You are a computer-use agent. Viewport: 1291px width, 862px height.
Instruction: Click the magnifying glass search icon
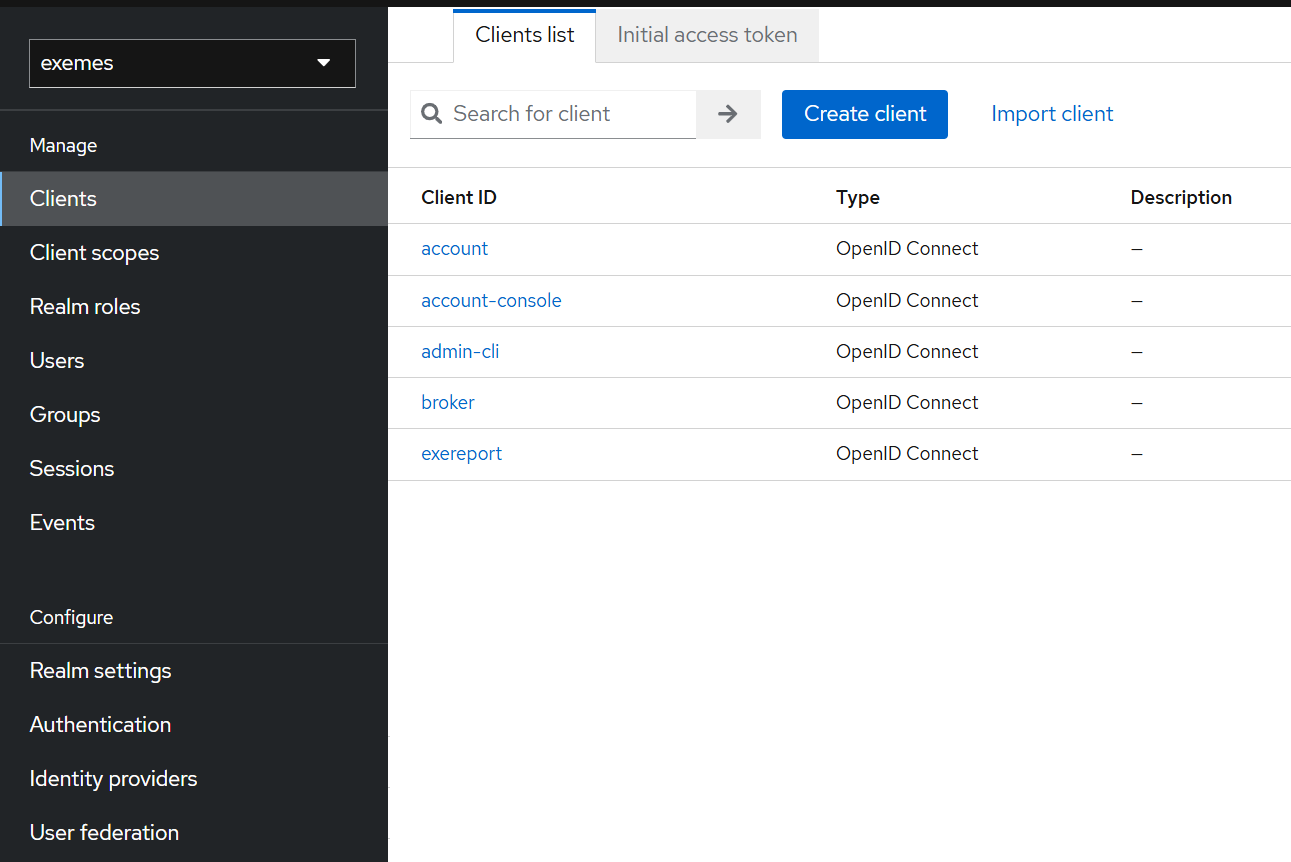(x=432, y=114)
